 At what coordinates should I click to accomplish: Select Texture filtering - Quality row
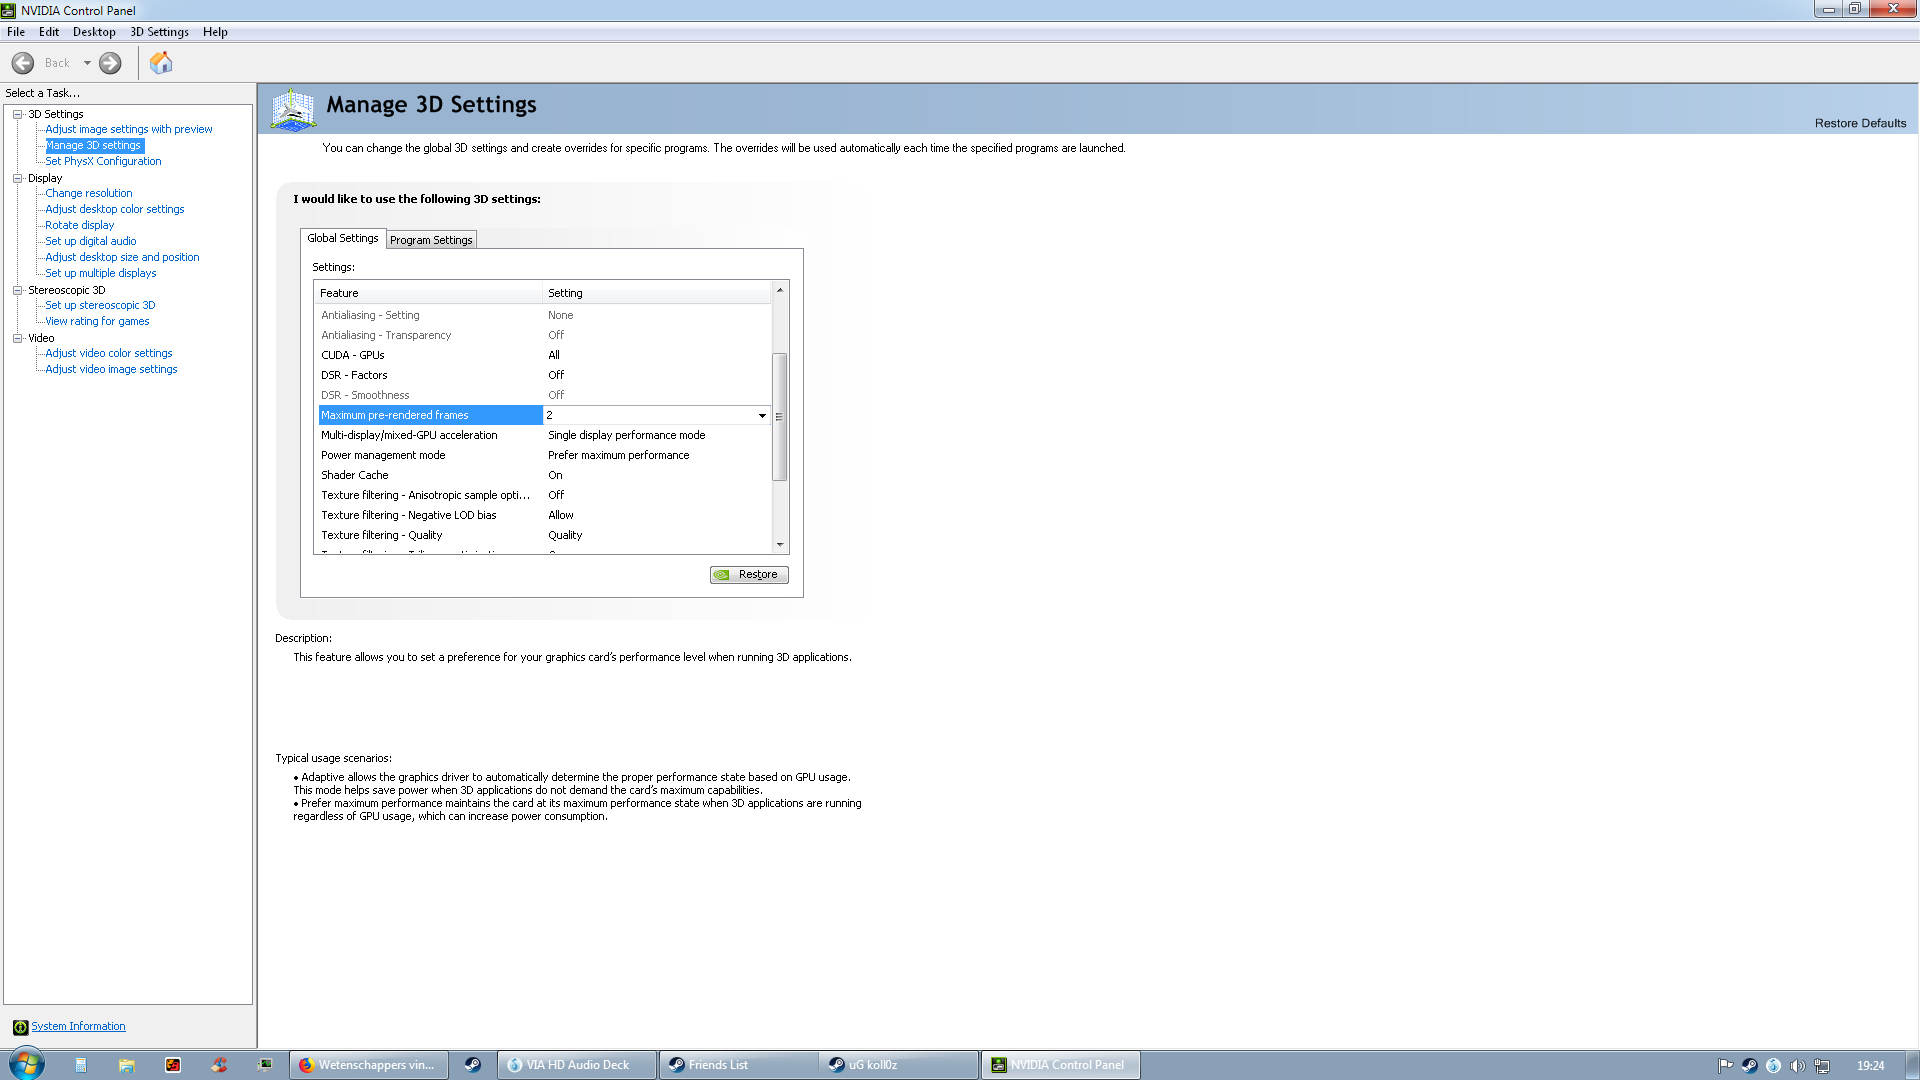[545, 535]
